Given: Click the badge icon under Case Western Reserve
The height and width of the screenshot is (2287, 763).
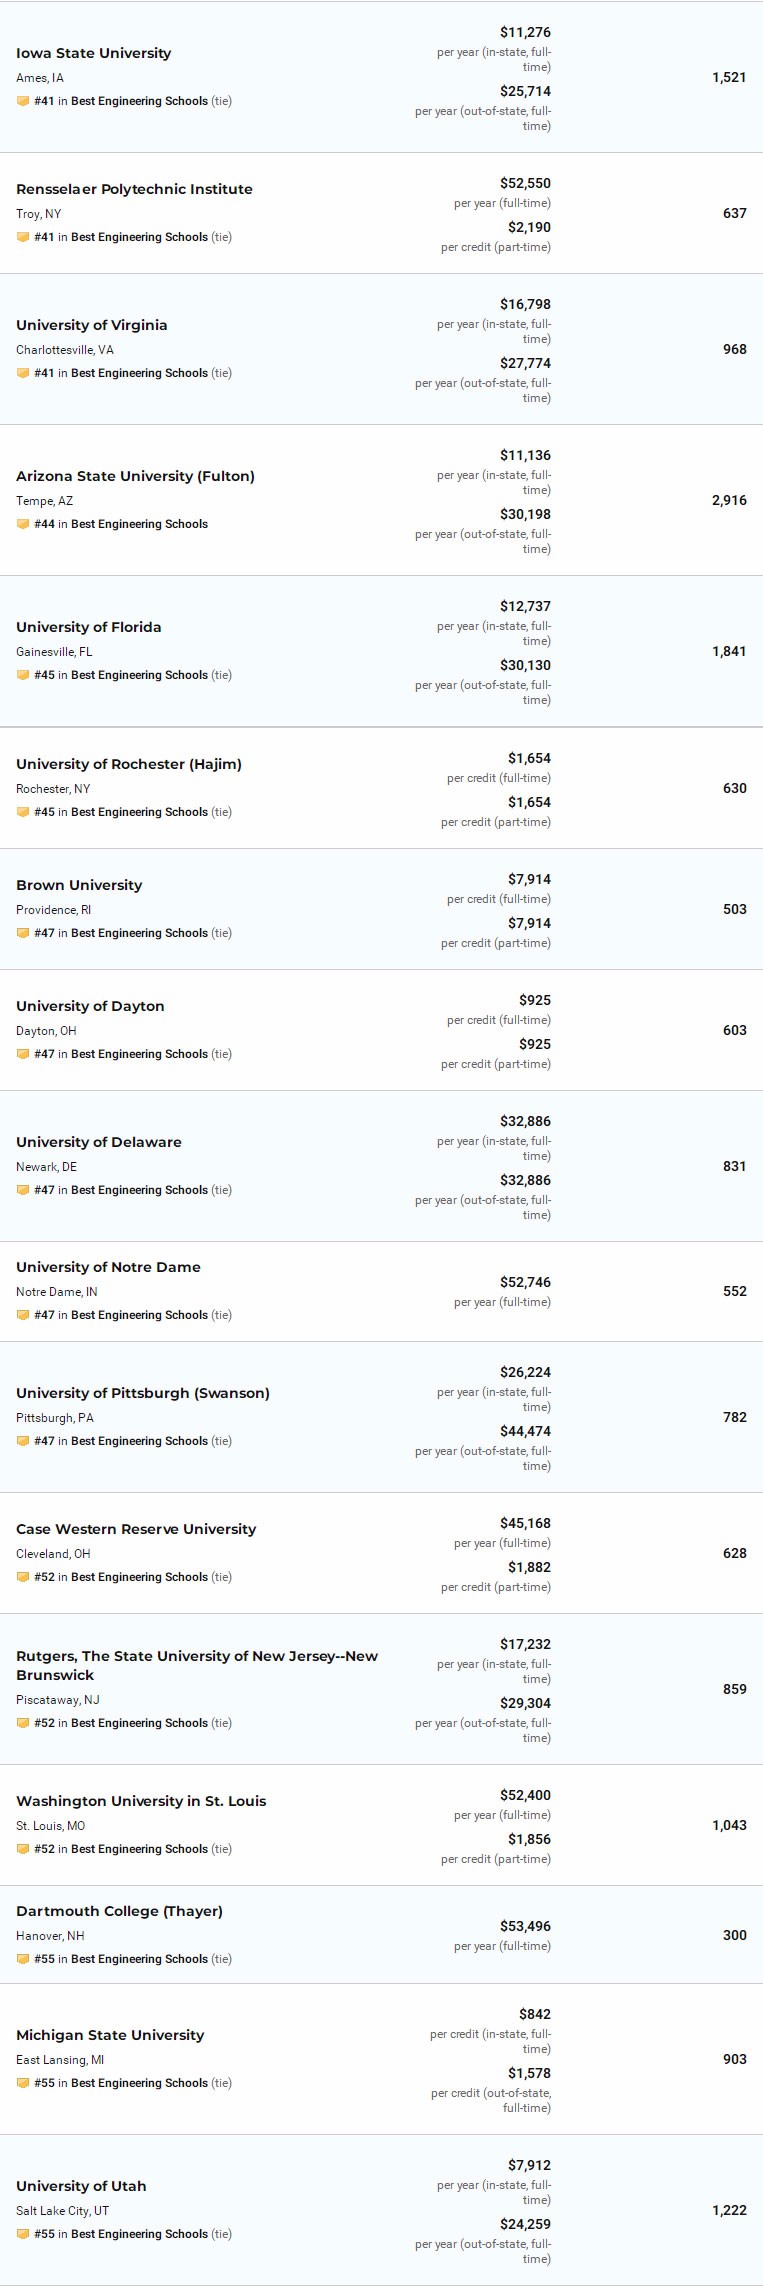Looking at the screenshot, I should tap(23, 1577).
